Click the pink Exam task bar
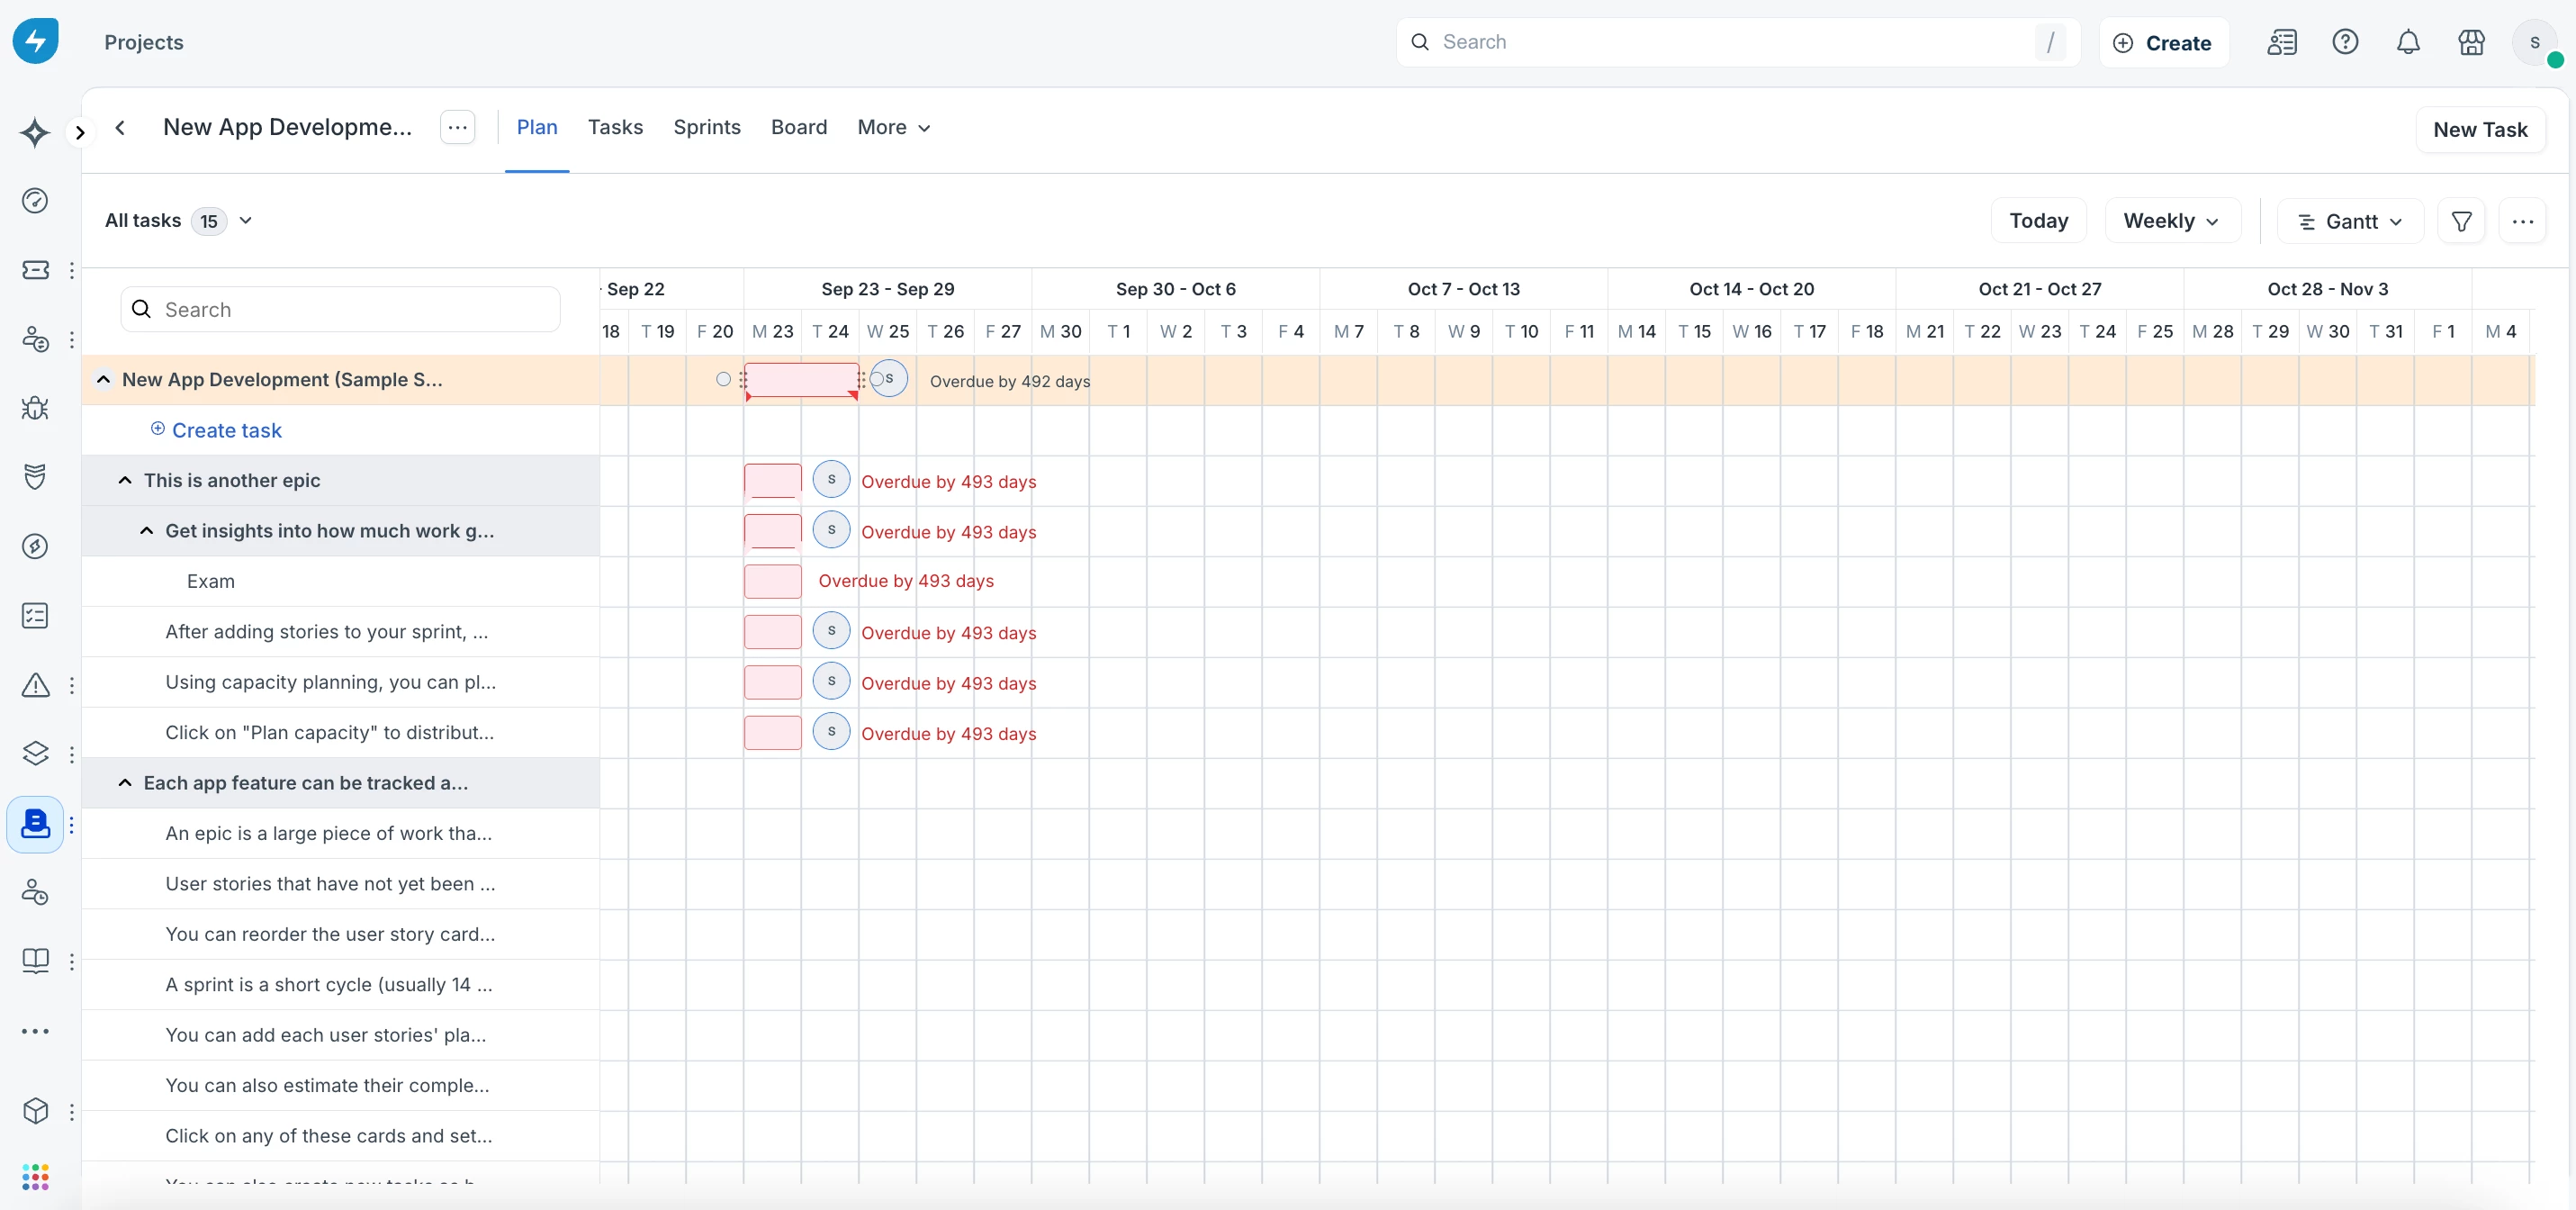This screenshot has width=2576, height=1210. 772,581
